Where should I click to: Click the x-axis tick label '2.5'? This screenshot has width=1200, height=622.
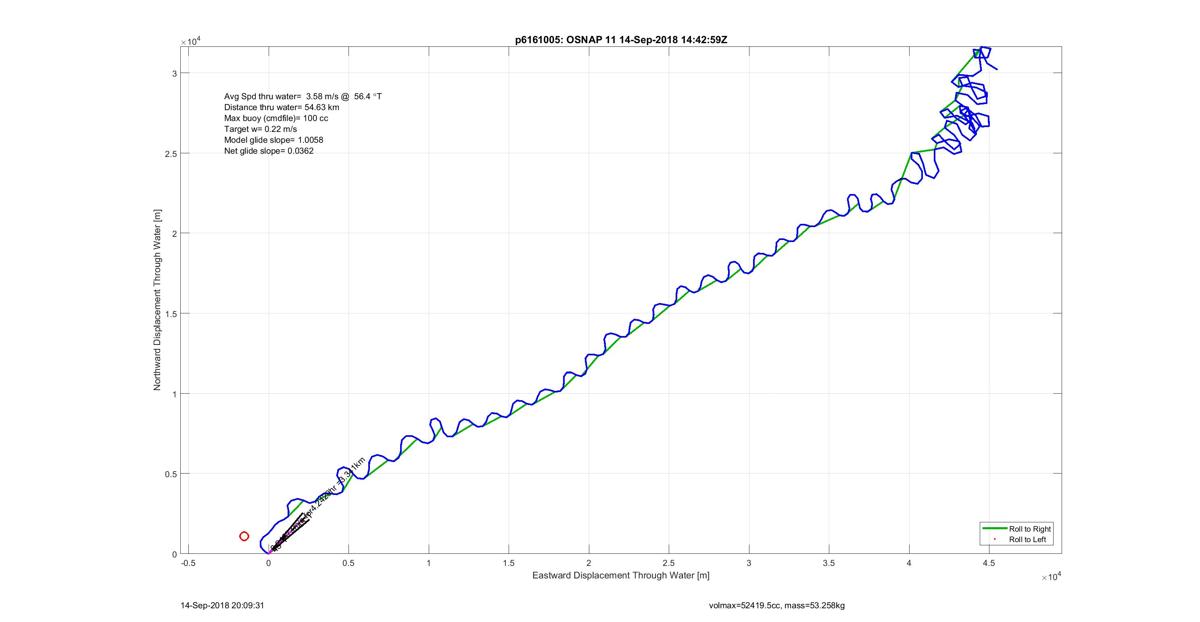pyautogui.click(x=669, y=563)
